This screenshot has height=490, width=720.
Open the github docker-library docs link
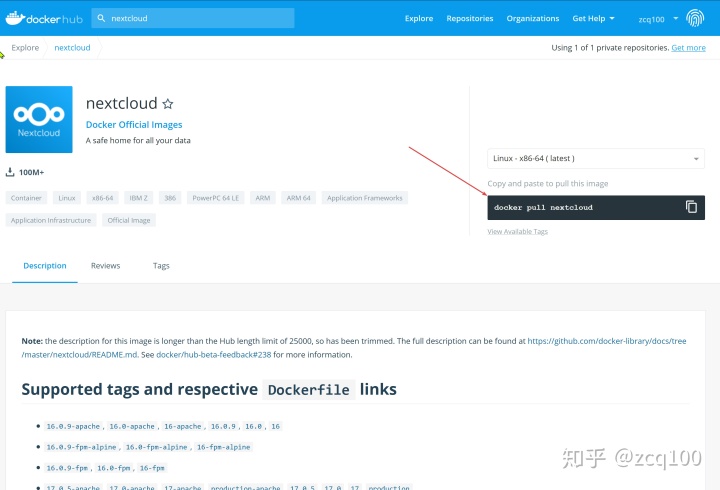607,341
